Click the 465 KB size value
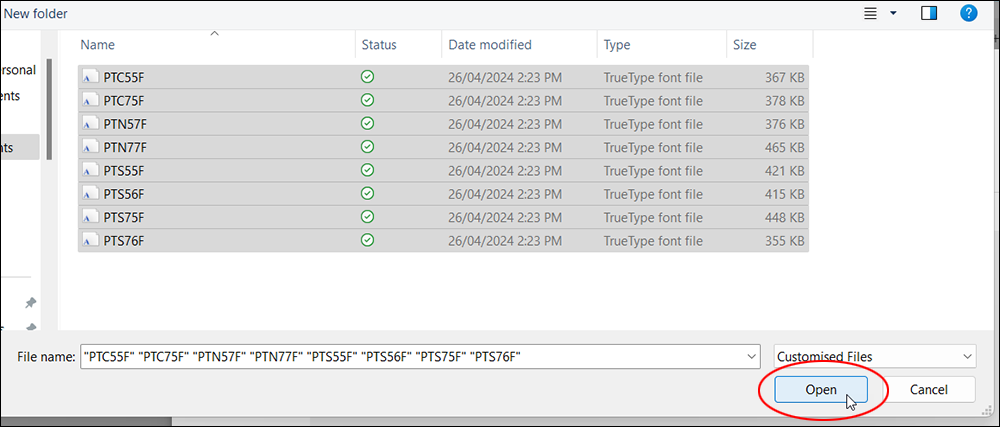This screenshot has width=1000, height=427. 784,148
